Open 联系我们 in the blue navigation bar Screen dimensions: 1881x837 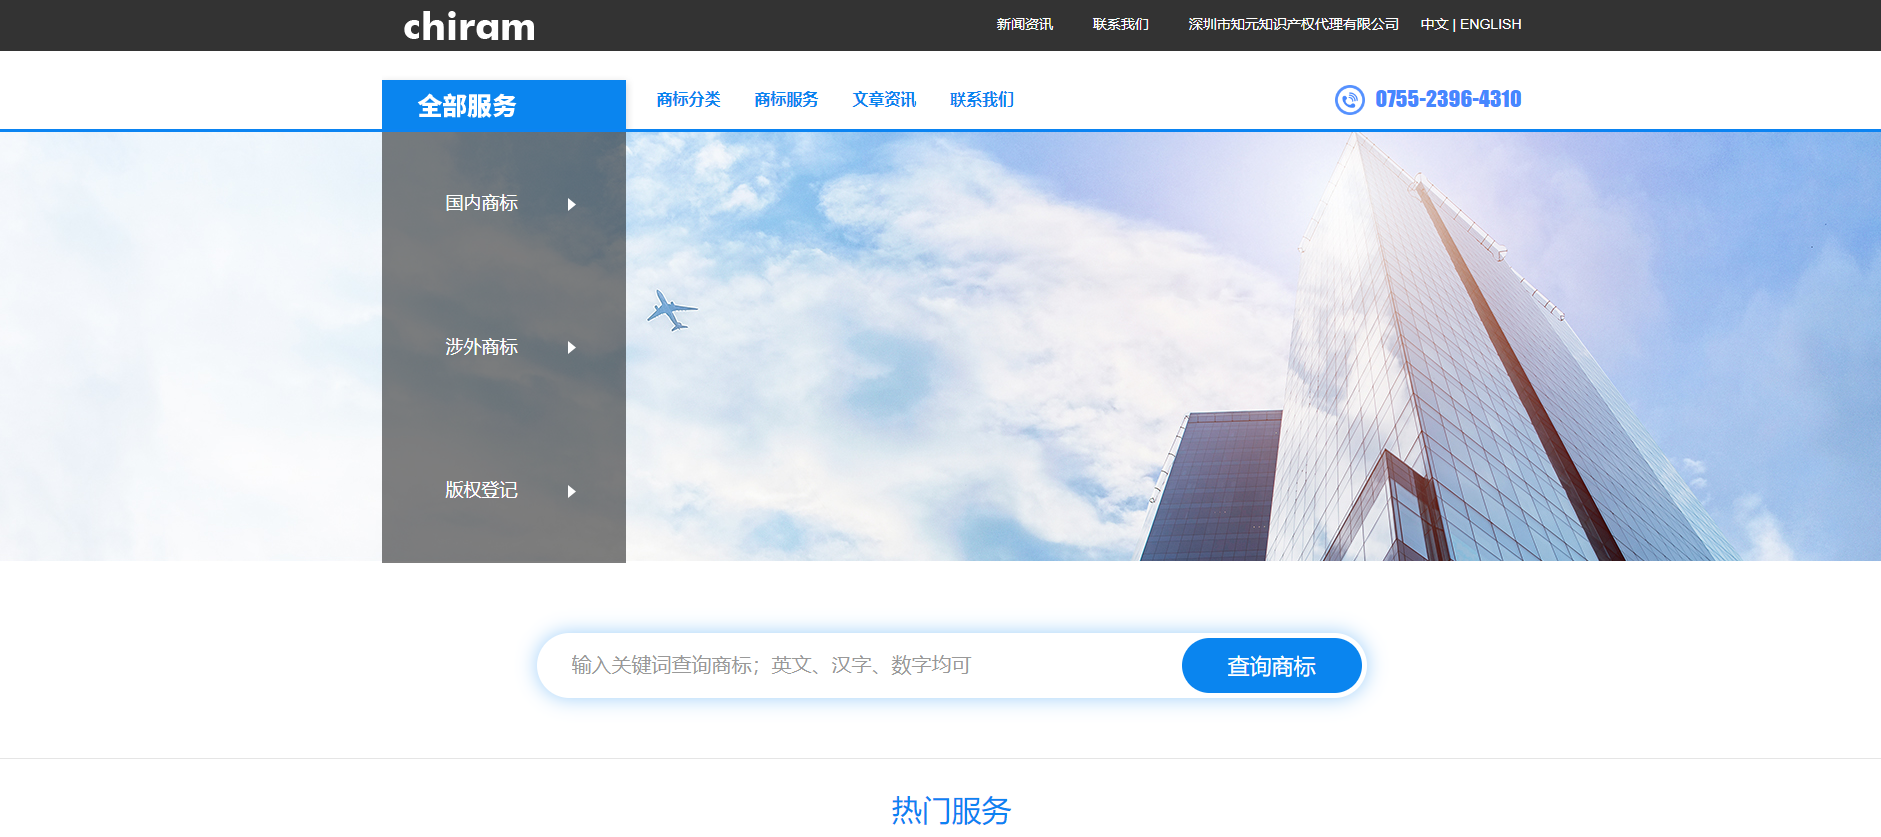tap(982, 100)
